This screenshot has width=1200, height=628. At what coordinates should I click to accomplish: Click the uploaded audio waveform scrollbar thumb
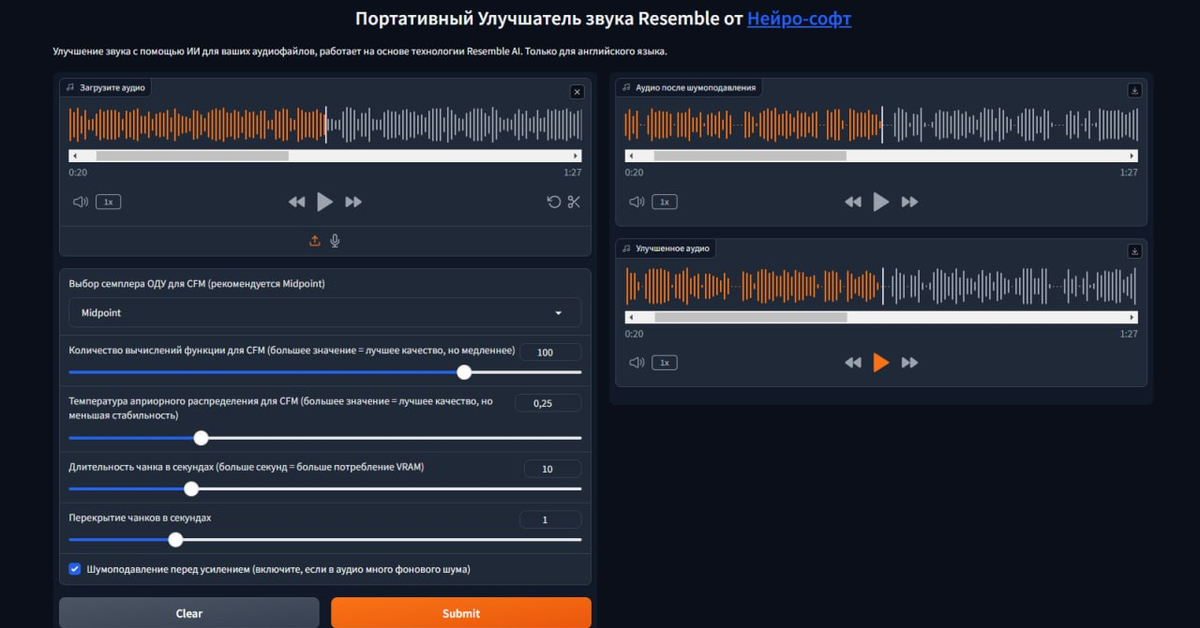tap(192, 156)
